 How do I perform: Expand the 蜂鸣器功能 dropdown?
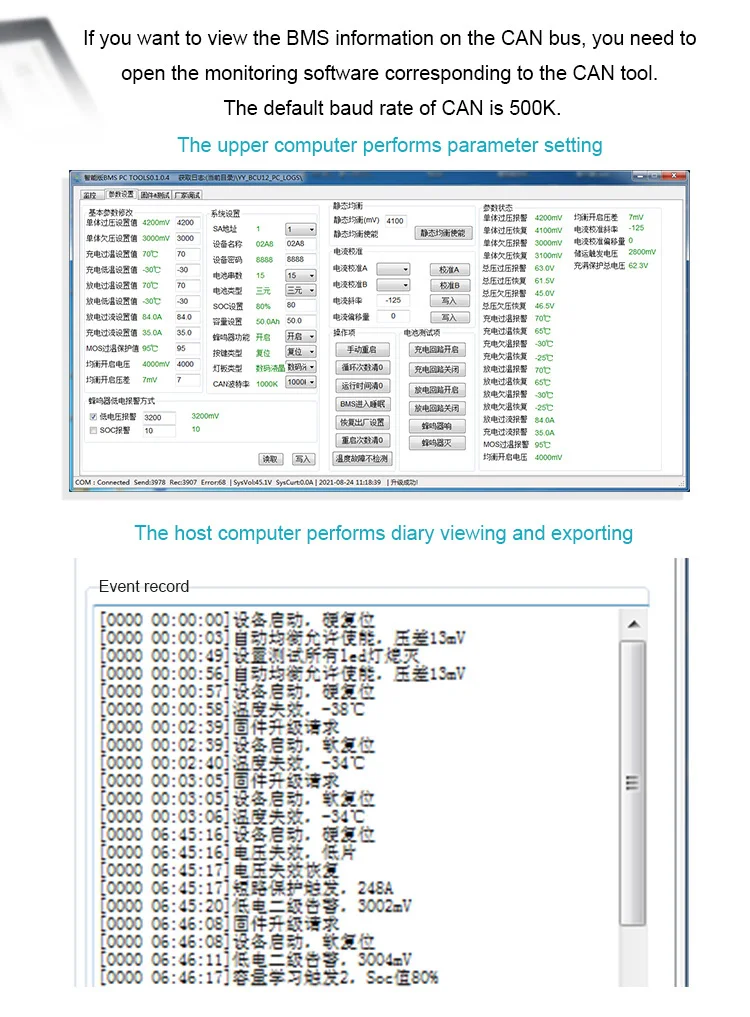click(300, 336)
